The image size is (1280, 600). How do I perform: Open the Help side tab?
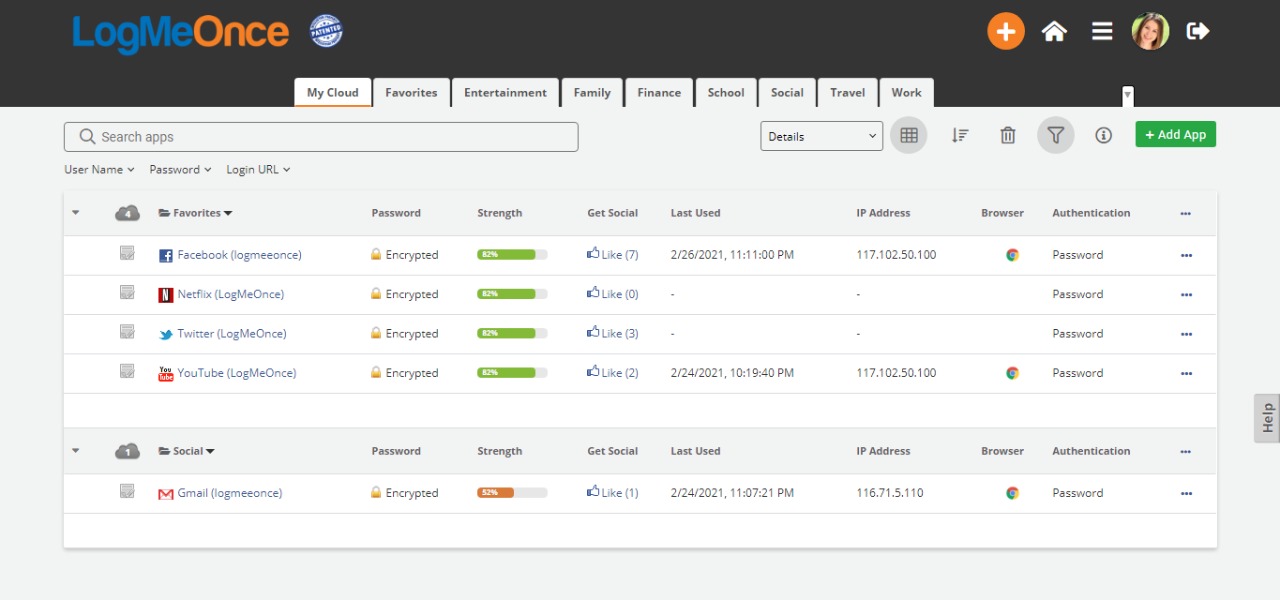[x=1267, y=417]
